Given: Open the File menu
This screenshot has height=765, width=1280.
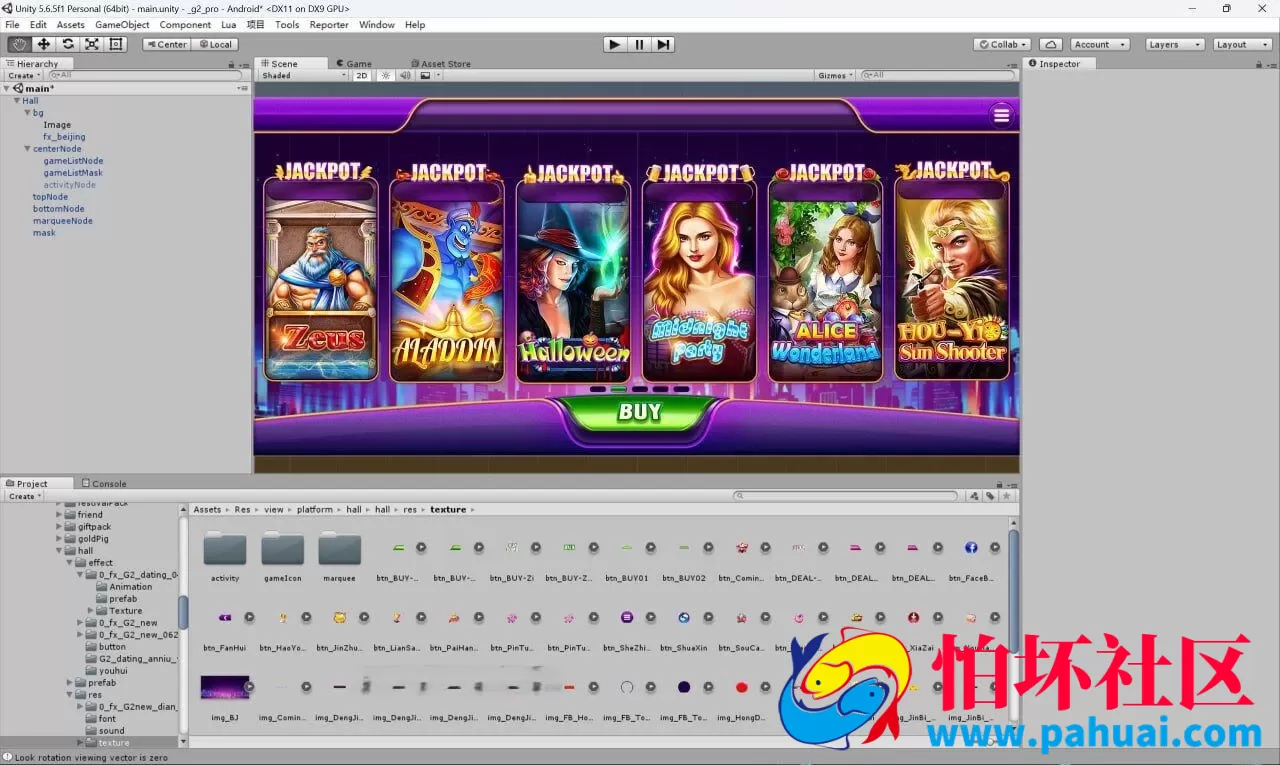Looking at the screenshot, I should pyautogui.click(x=12, y=24).
